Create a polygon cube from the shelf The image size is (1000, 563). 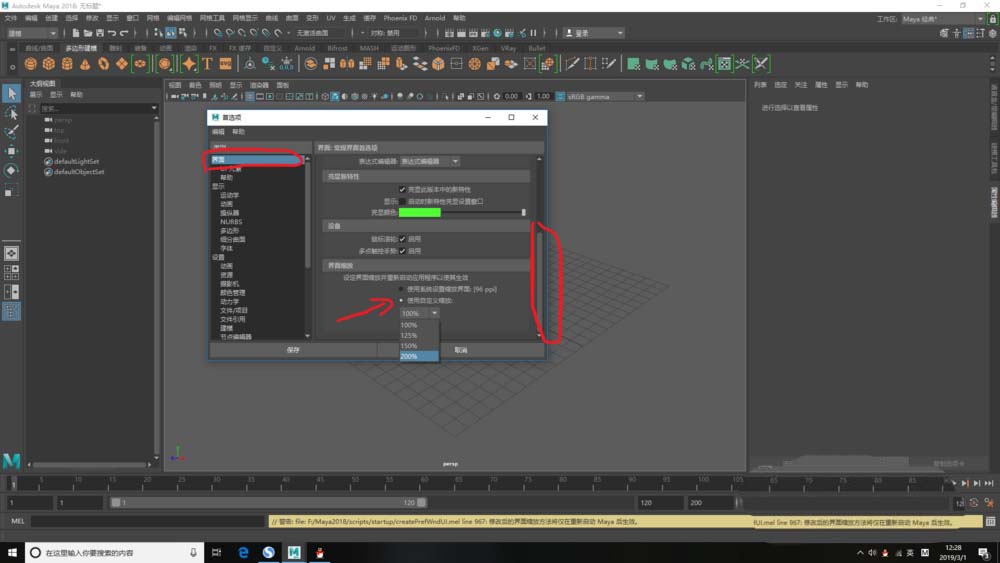(x=48, y=64)
